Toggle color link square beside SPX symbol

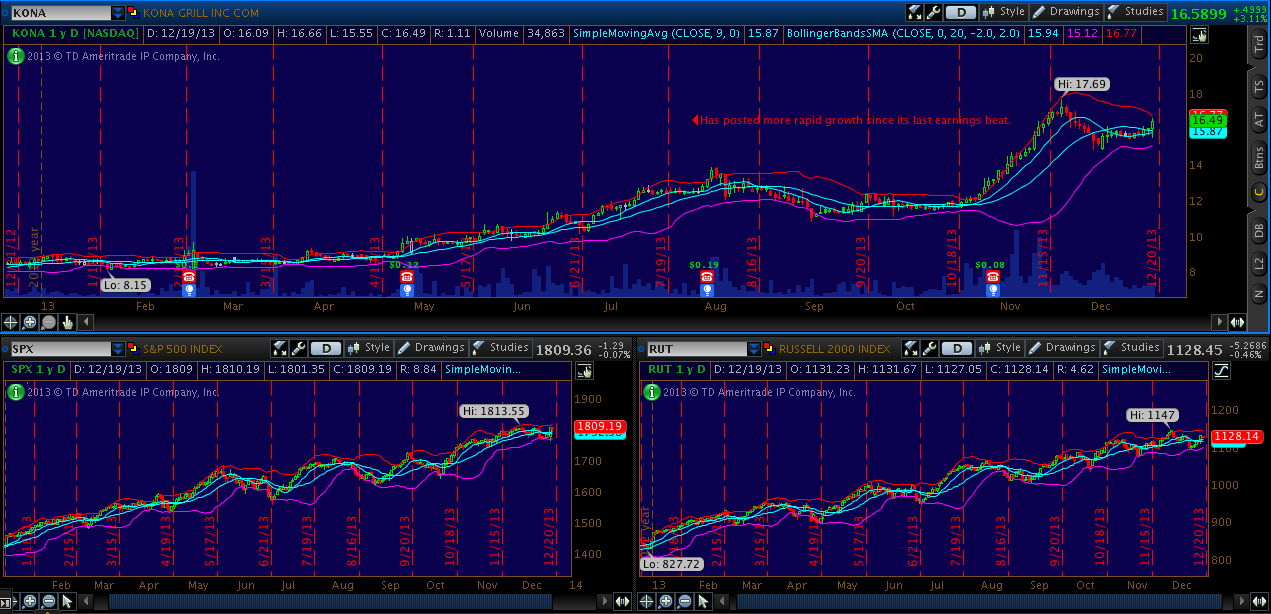(134, 349)
